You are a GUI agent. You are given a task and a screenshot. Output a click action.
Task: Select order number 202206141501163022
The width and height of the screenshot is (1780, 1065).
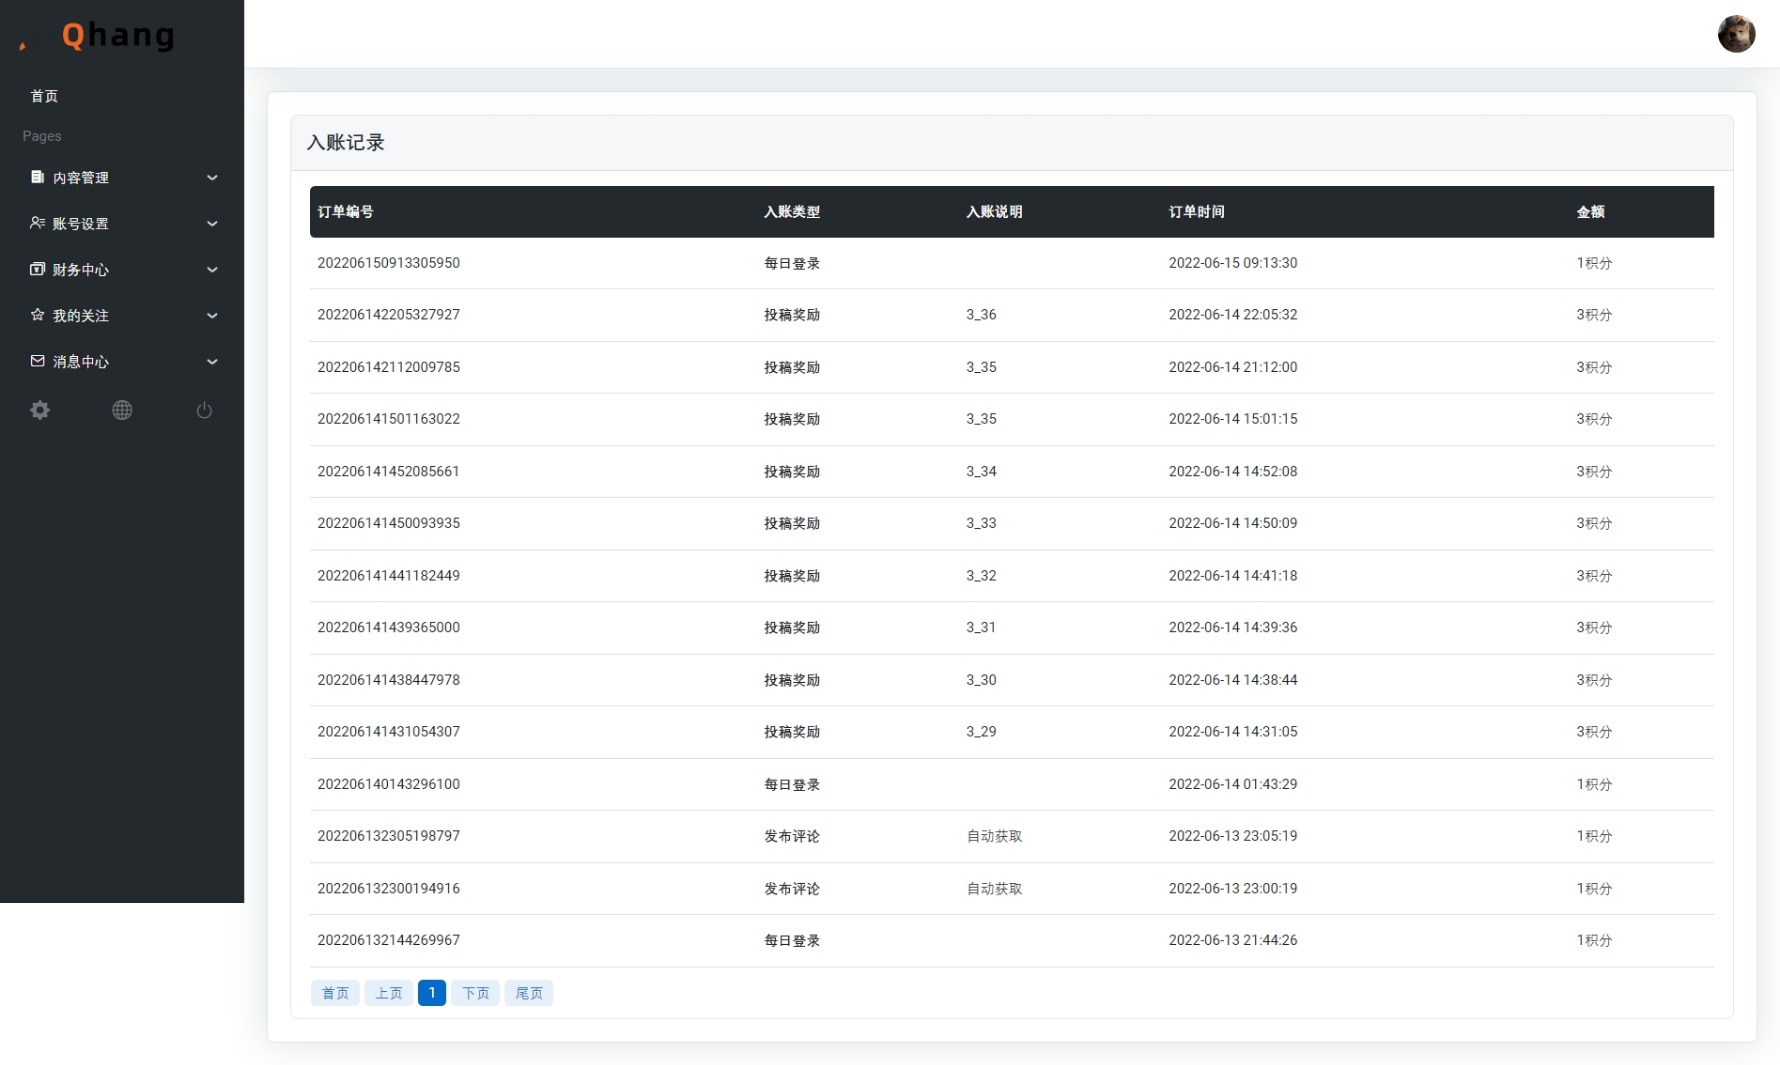click(389, 419)
